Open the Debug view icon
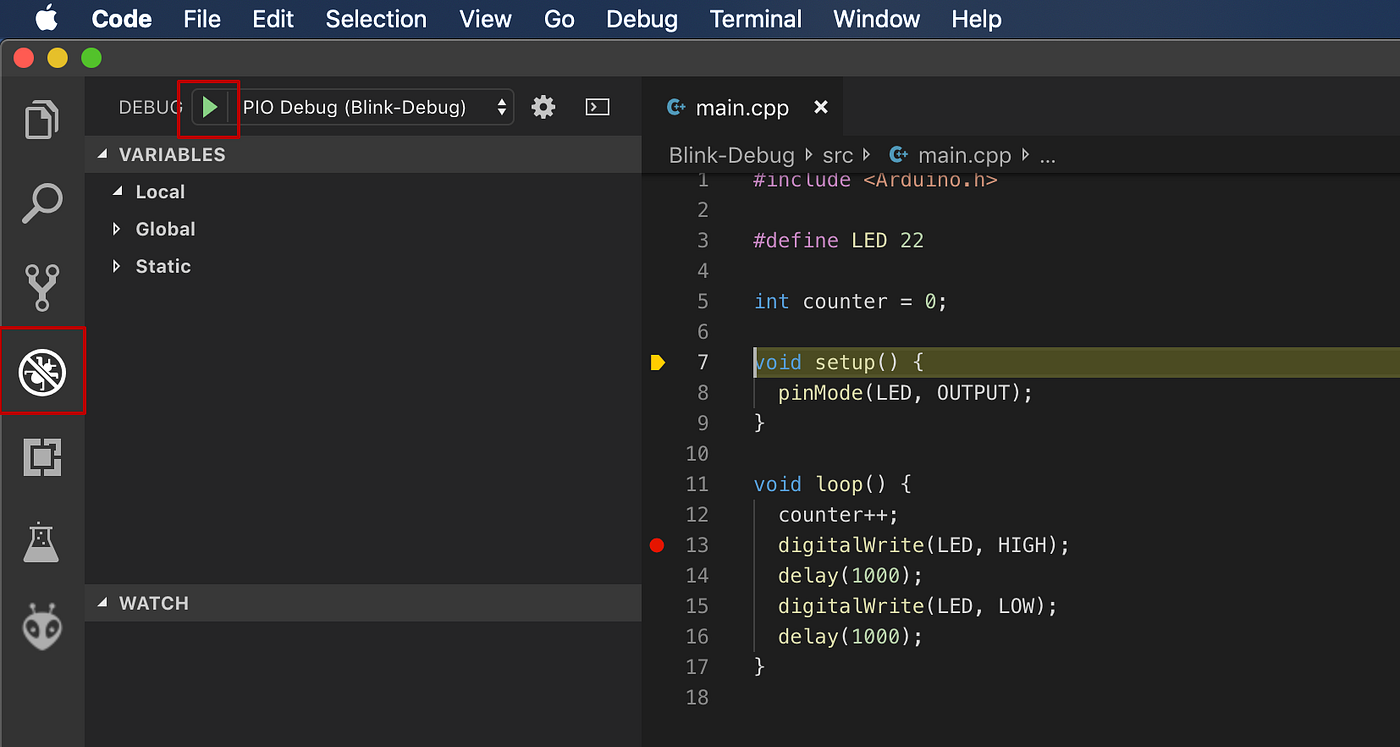The width and height of the screenshot is (1400, 747). click(x=42, y=371)
